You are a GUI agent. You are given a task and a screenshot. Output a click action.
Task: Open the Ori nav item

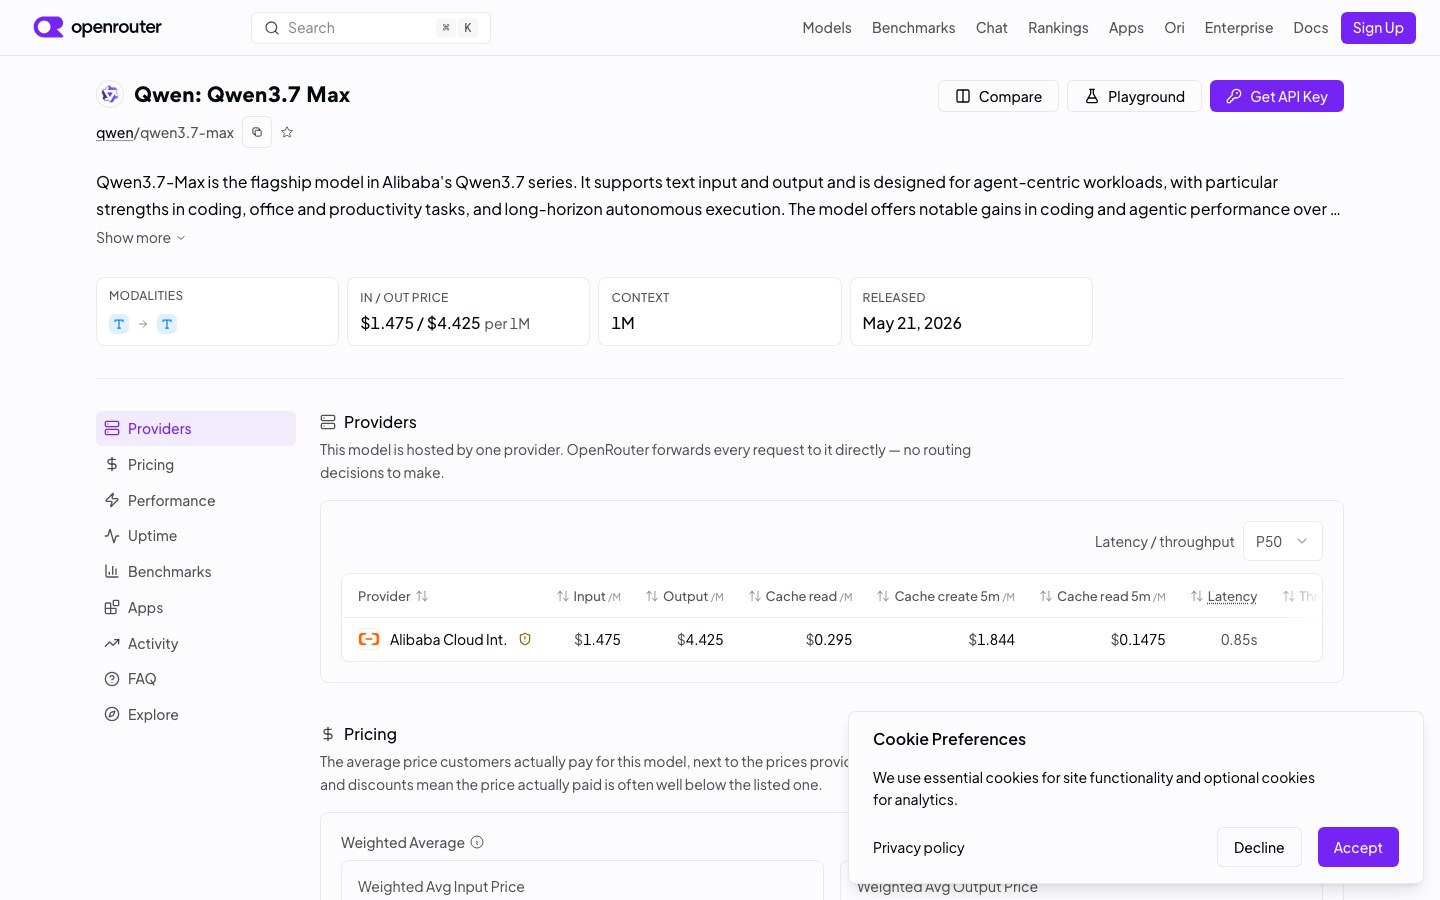click(x=1174, y=28)
